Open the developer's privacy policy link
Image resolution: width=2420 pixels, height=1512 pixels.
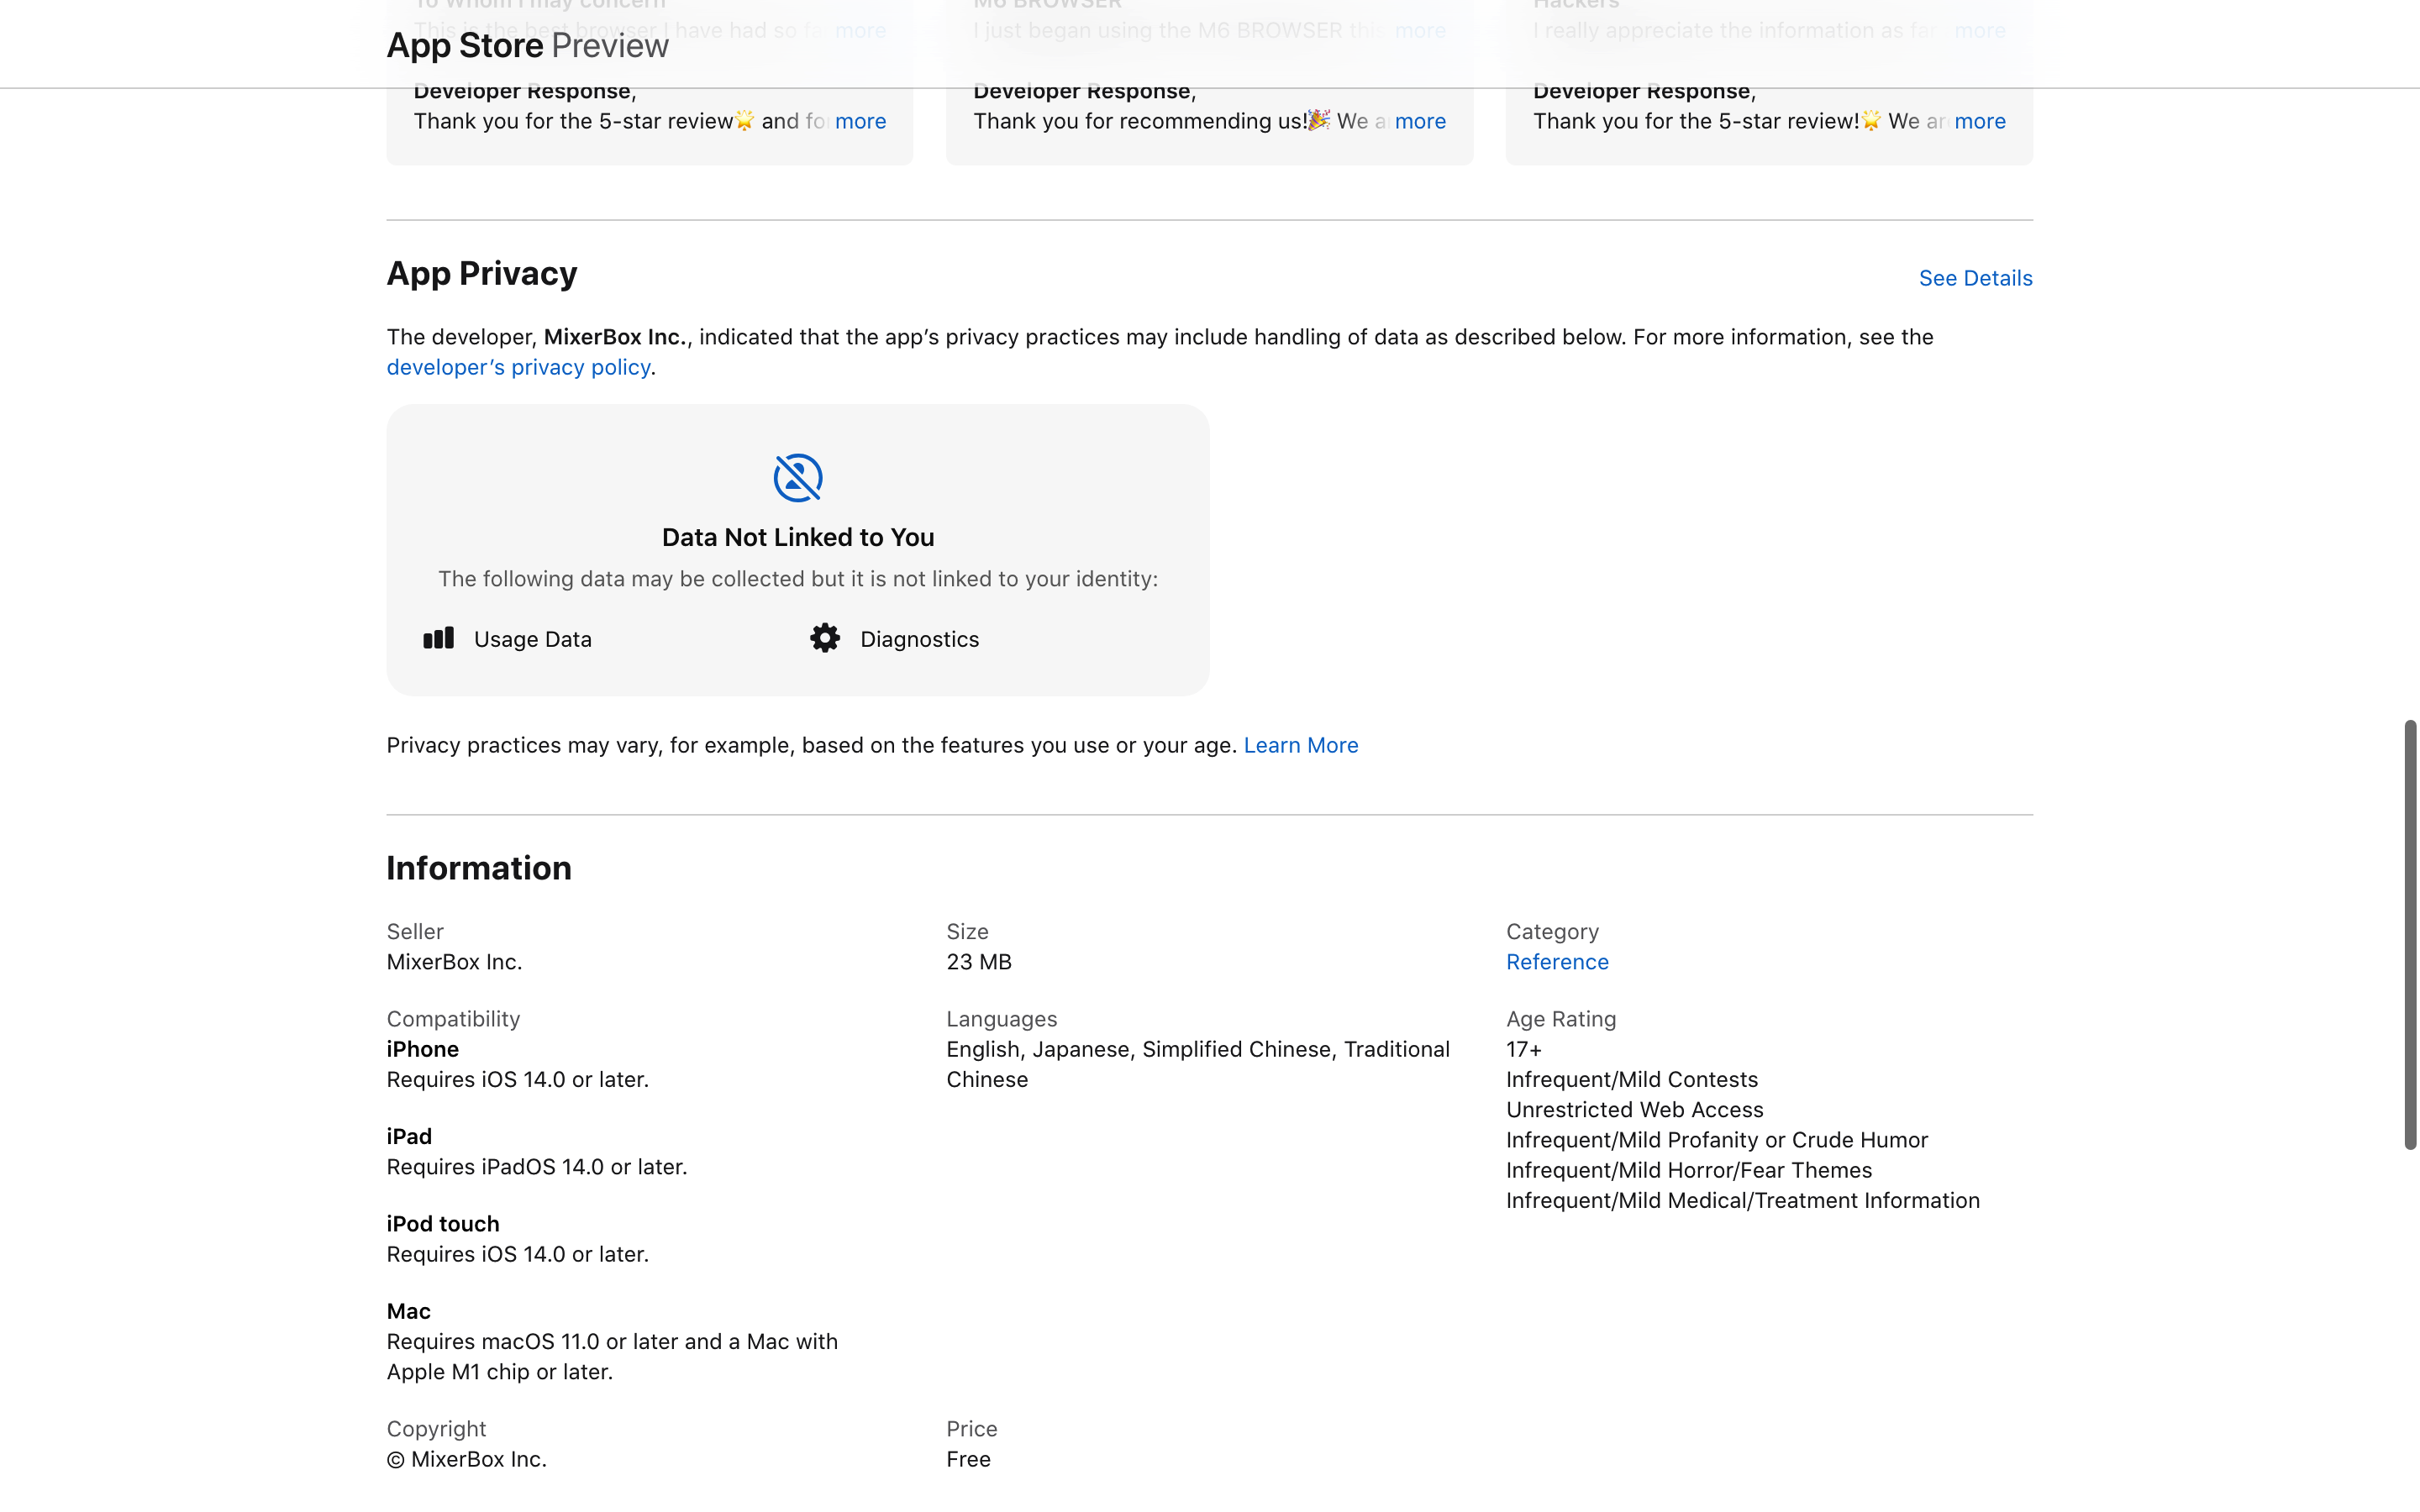click(518, 367)
